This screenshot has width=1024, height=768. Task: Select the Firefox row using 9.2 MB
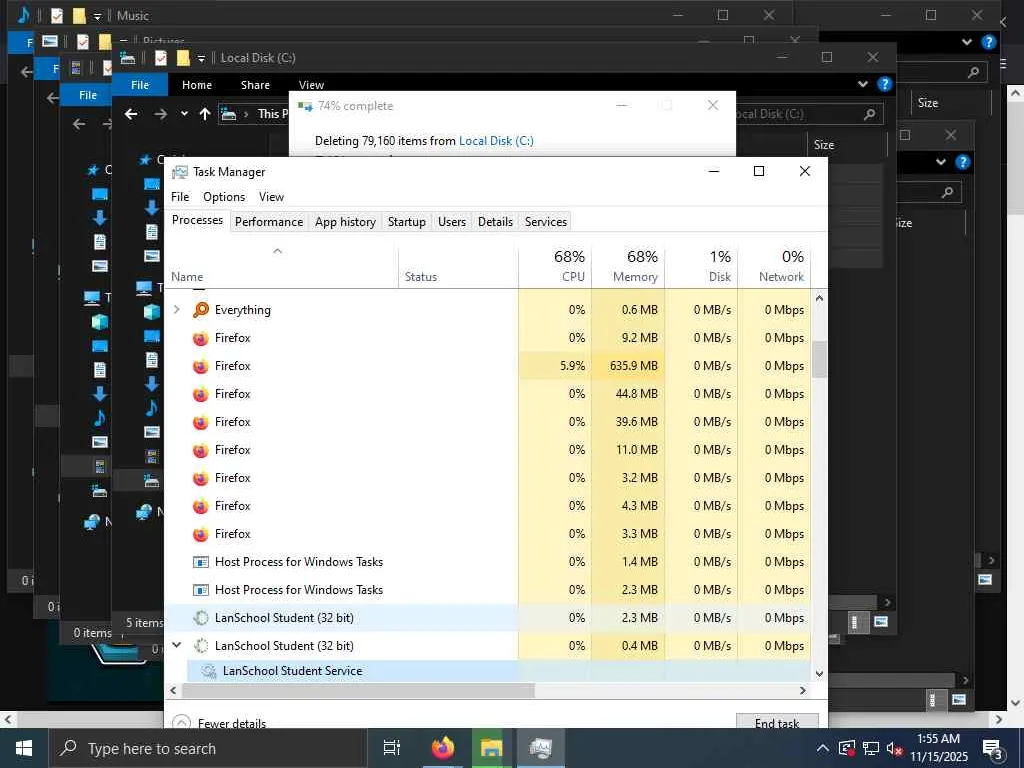tap(487, 338)
